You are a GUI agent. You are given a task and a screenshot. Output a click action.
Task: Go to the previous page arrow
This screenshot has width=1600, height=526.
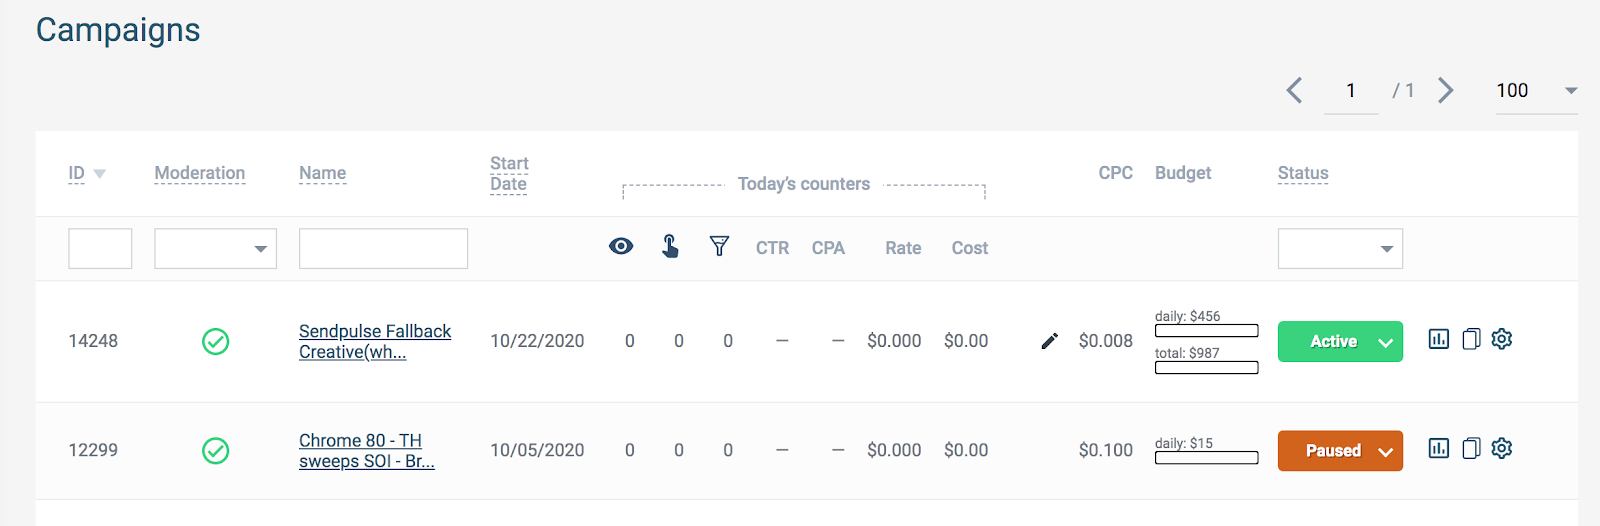coord(1294,90)
